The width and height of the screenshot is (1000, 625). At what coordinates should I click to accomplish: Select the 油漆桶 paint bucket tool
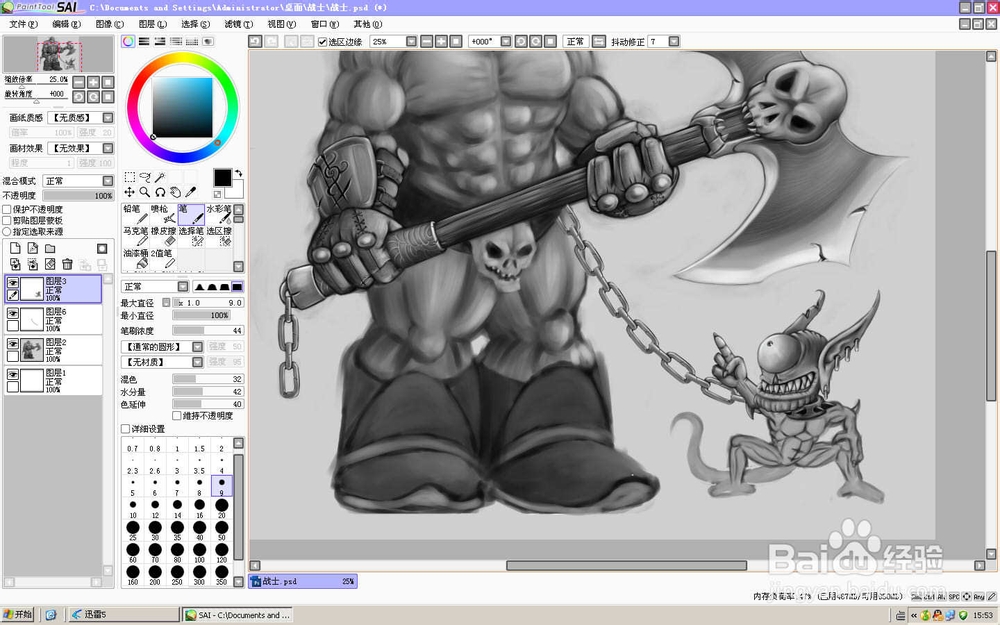coord(135,258)
